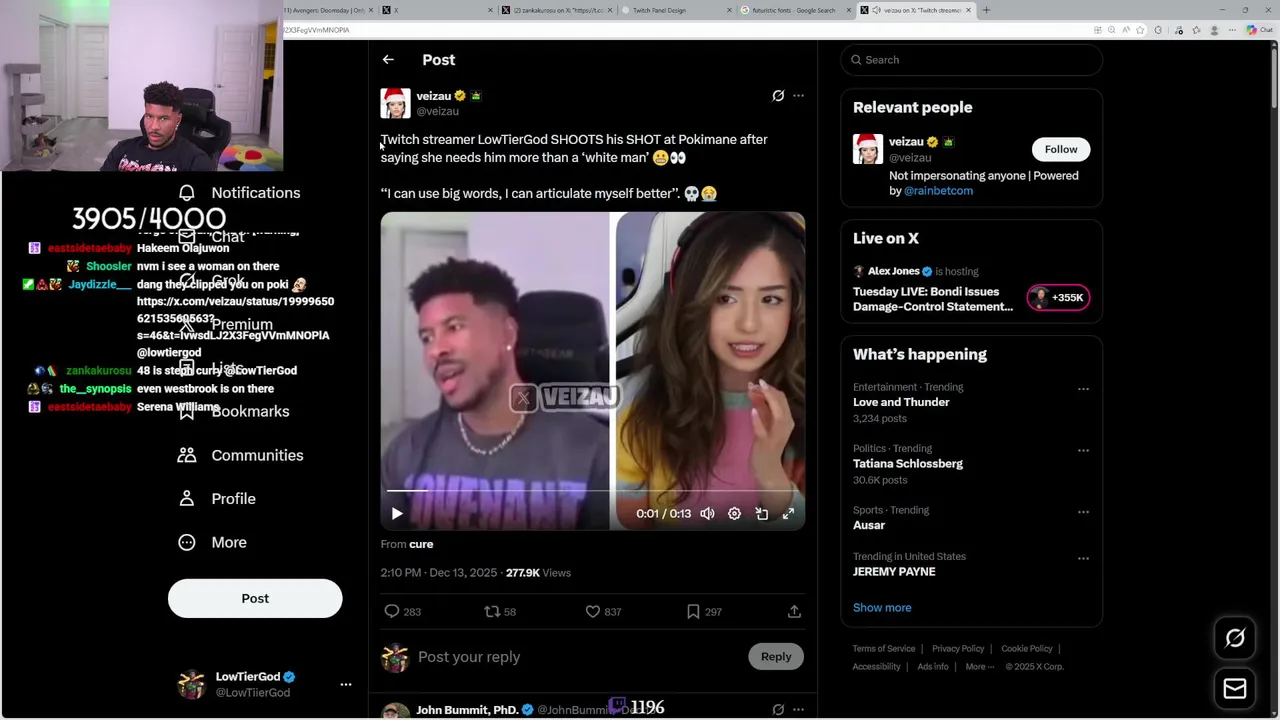Bookmark the post with 297 bookmarks

(704, 611)
